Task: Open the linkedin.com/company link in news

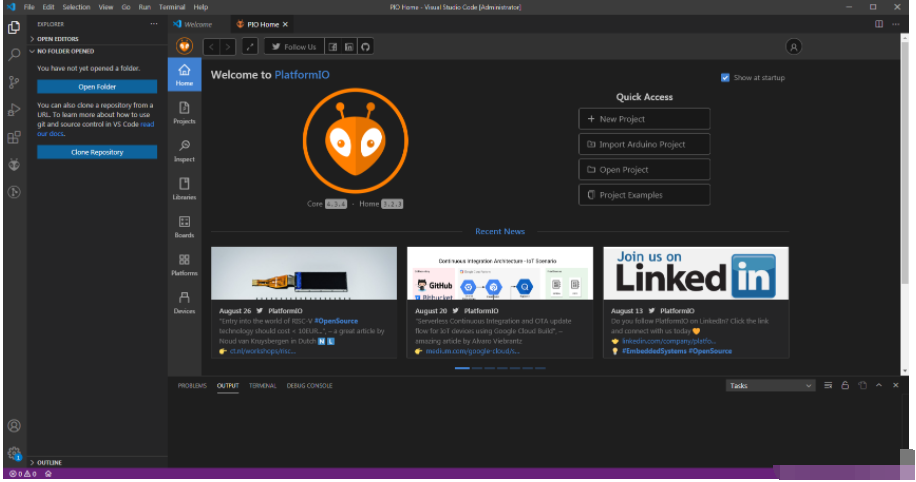Action: click(x=668, y=341)
